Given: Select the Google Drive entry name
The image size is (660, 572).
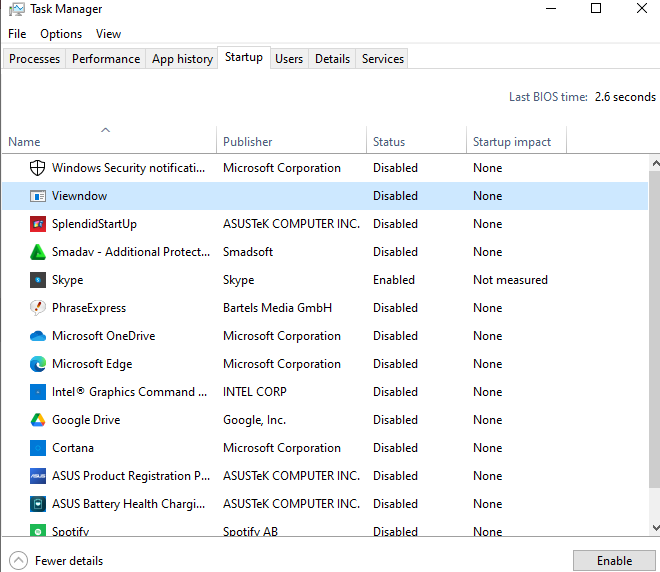Looking at the screenshot, I should tap(86, 420).
